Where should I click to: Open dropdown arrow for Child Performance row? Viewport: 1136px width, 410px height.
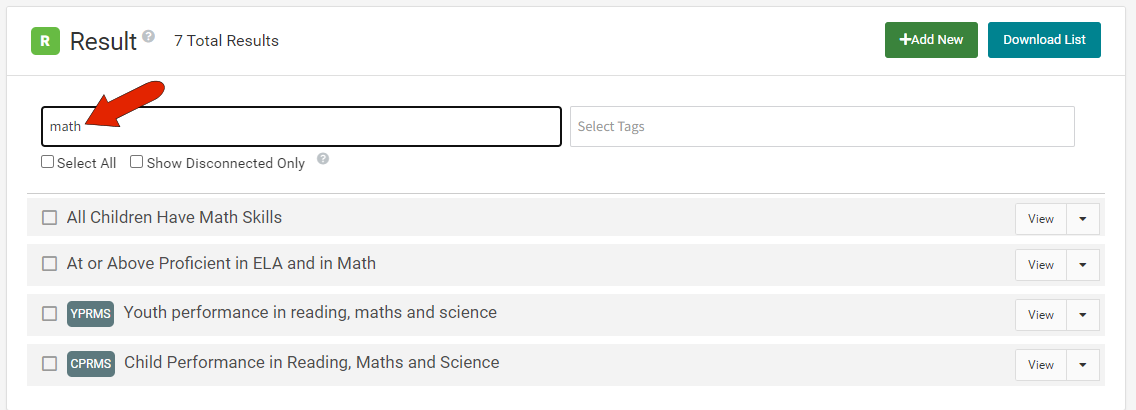[x=1083, y=365]
